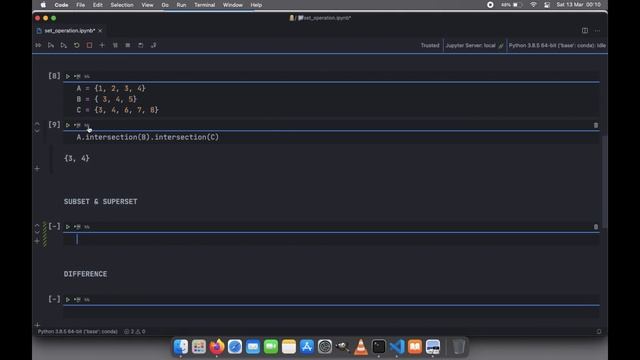Convert the SUBSET section cell to markdown
640x360 pixels.
87,227
